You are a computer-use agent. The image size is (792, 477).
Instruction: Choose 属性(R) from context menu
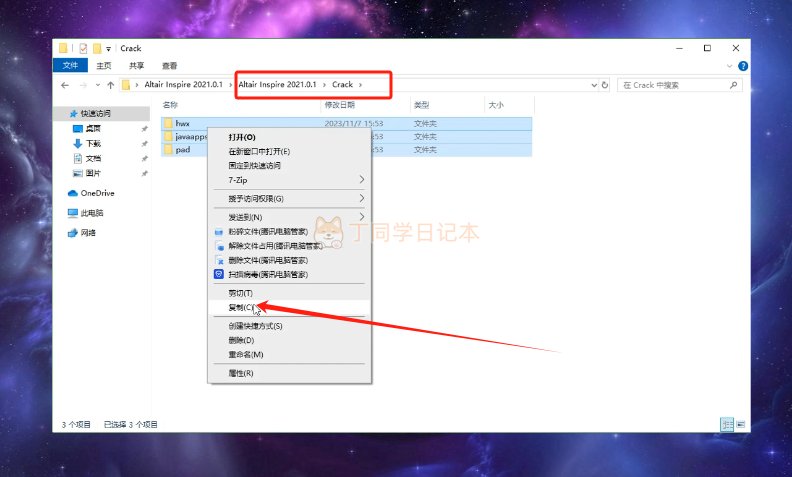(289, 373)
